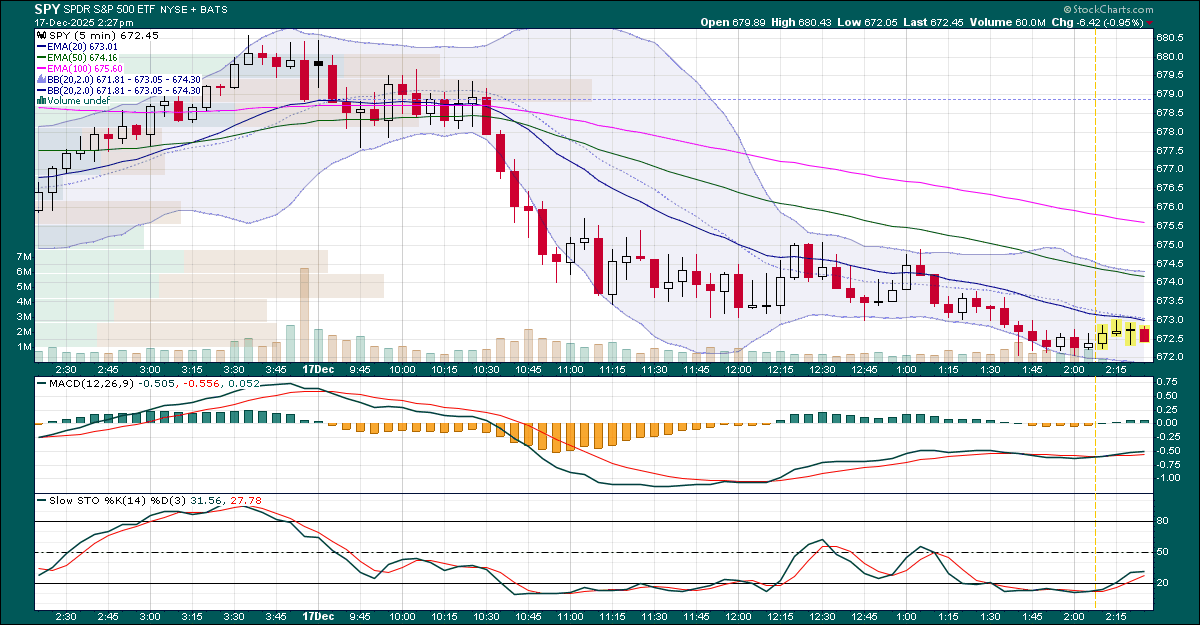Click the last red candle in the yellow highlight
Image resolution: width=1200 pixels, height=625 pixels.
(x=1145, y=335)
